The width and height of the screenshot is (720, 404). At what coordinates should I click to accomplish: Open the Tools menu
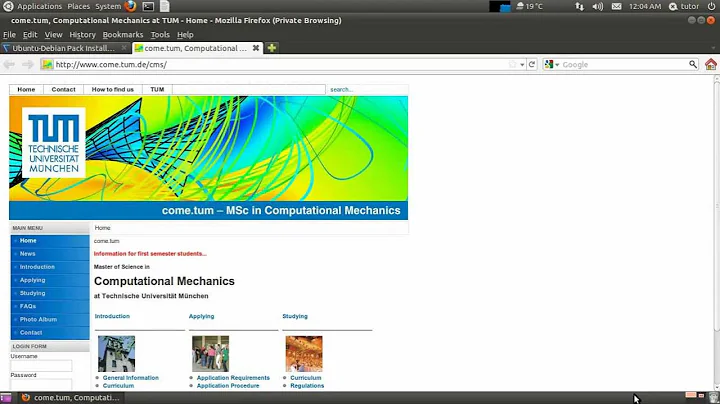pyautogui.click(x=160, y=34)
